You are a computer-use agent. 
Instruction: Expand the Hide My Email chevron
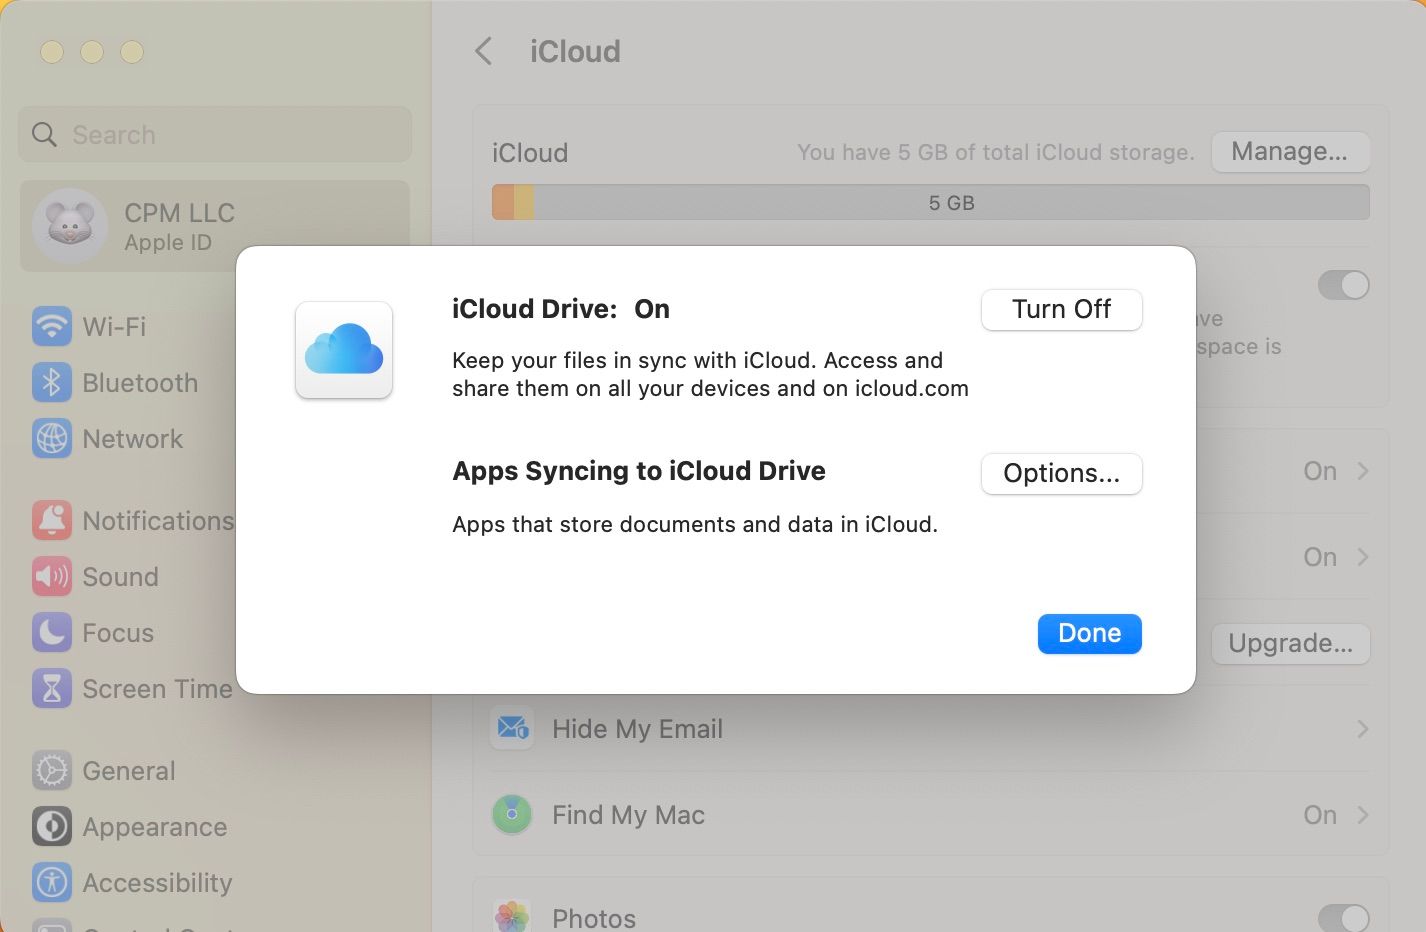point(1362,729)
